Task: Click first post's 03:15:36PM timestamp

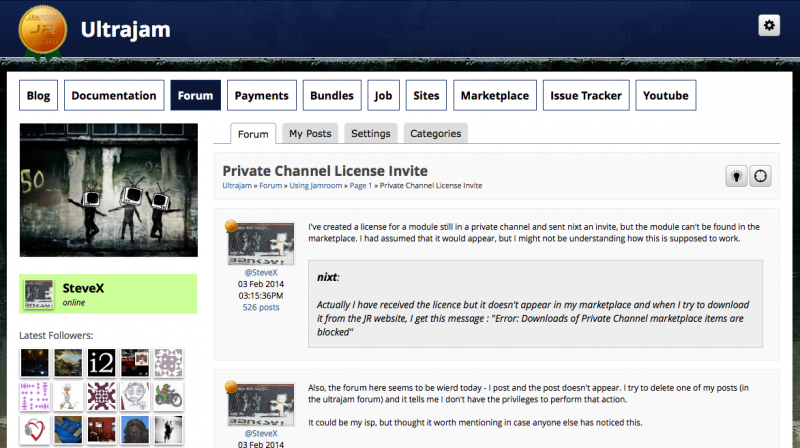Action: pyautogui.click(x=261, y=295)
